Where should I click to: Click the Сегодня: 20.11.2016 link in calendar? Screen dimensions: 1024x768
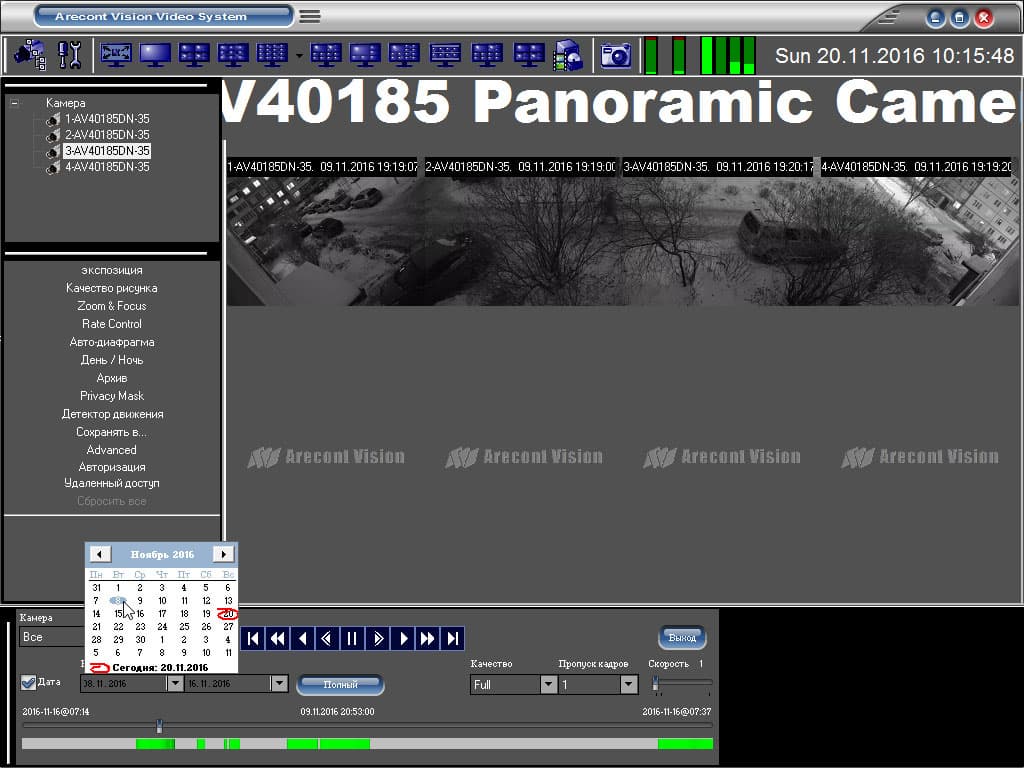(x=159, y=667)
